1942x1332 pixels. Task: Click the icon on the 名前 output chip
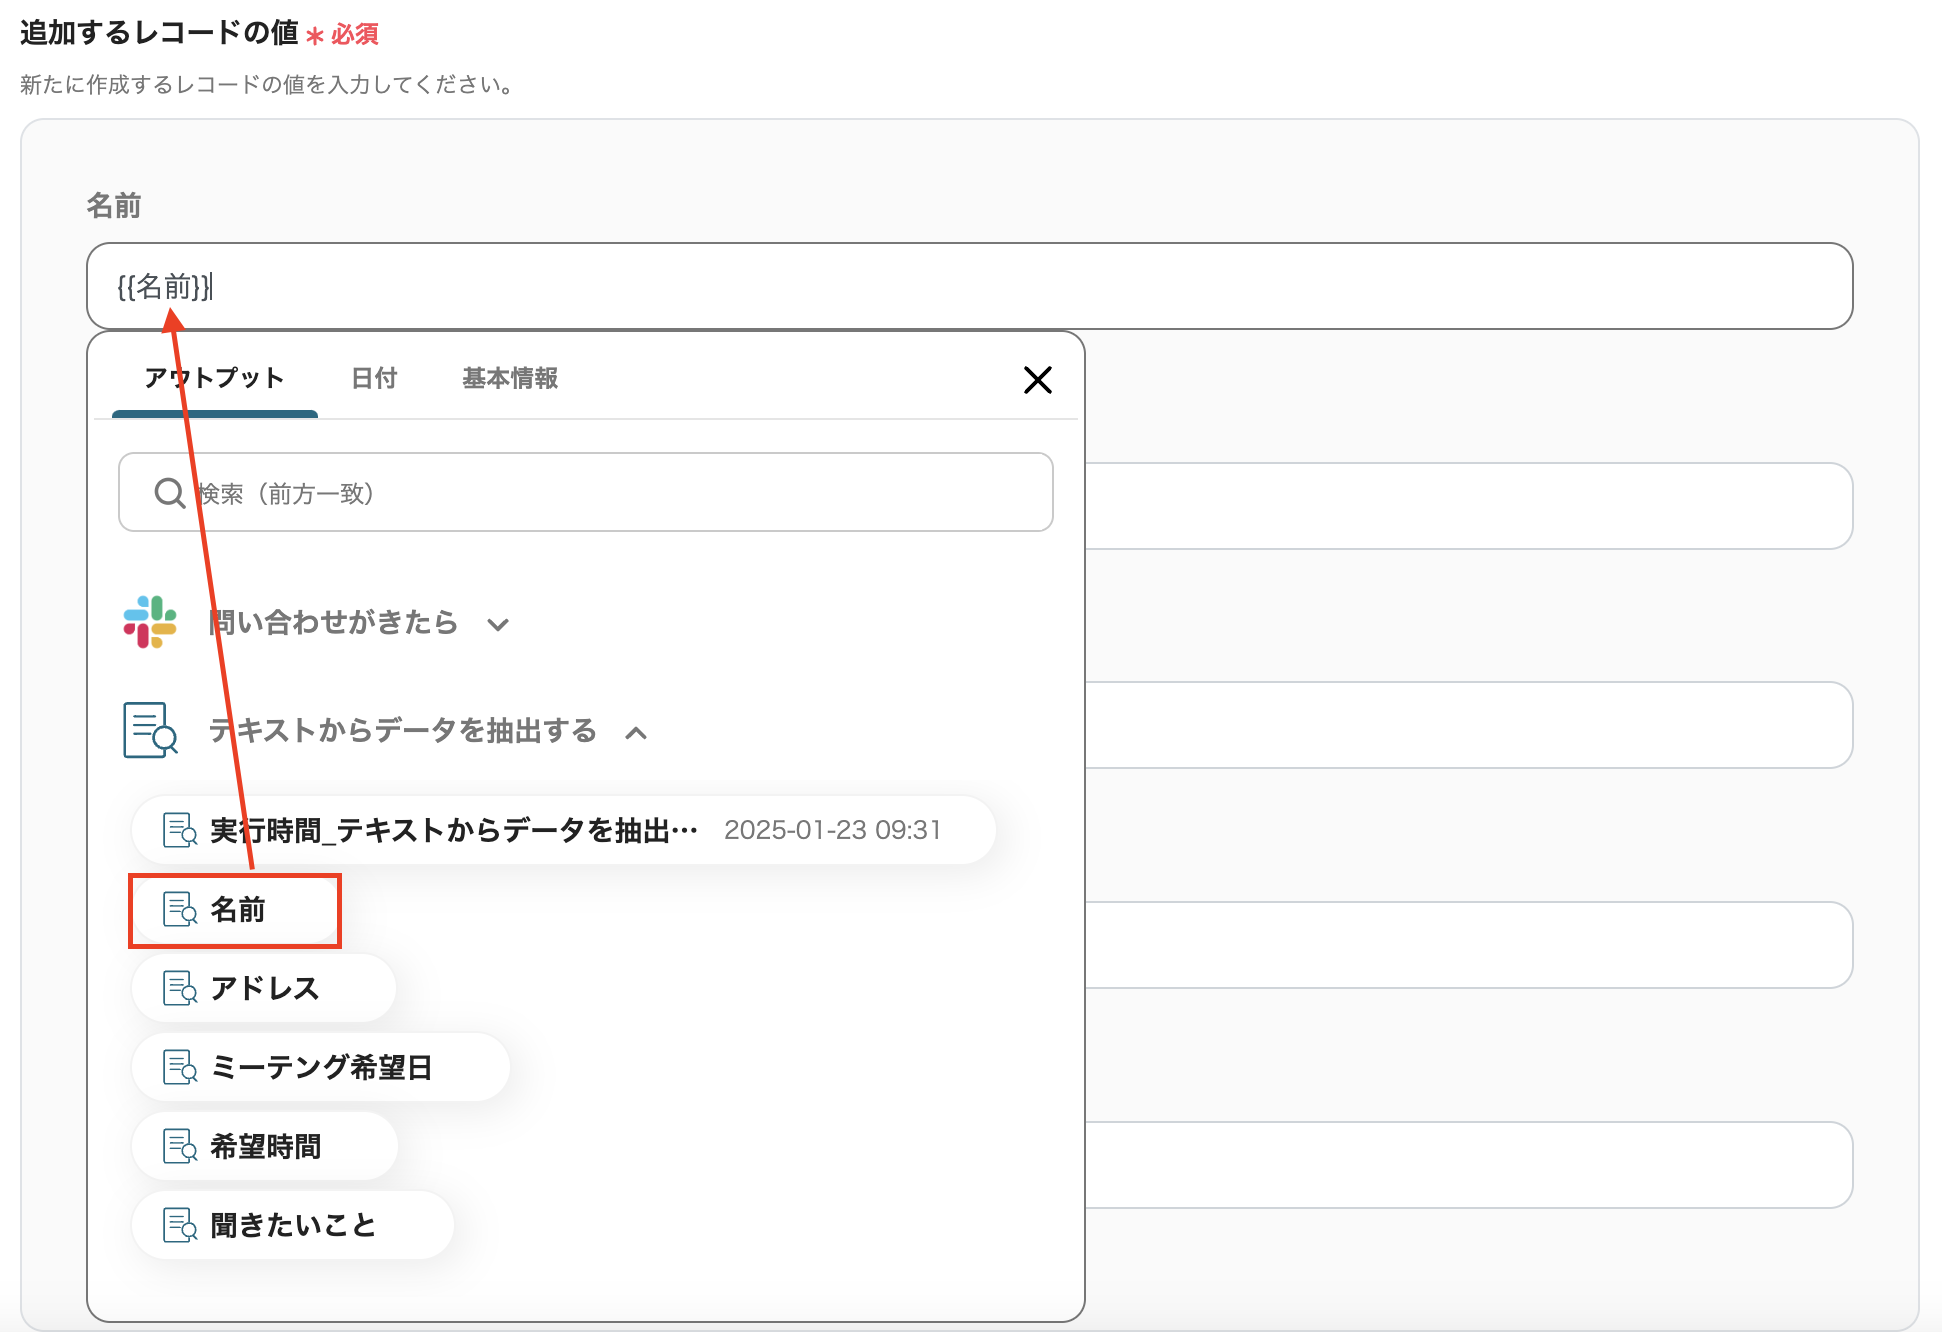click(x=180, y=909)
